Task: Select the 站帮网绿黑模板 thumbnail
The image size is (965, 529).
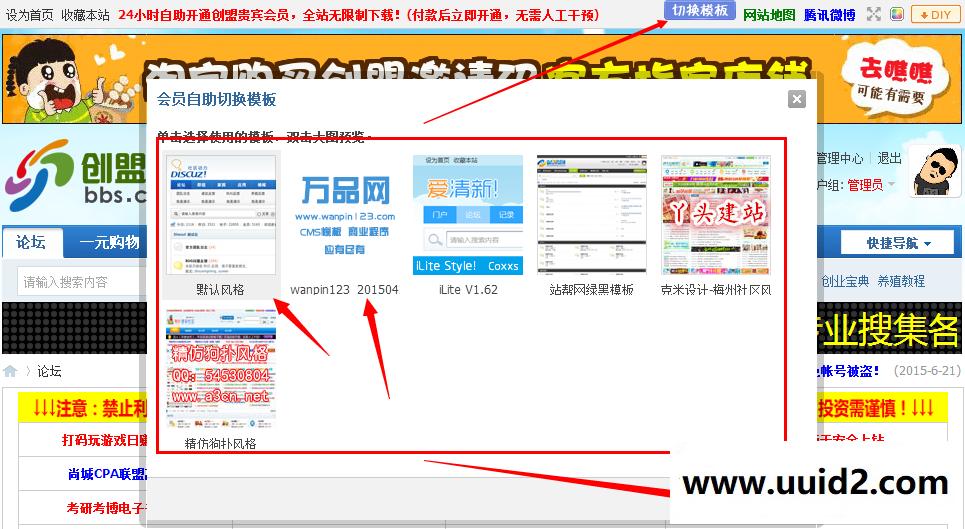Action: point(591,215)
